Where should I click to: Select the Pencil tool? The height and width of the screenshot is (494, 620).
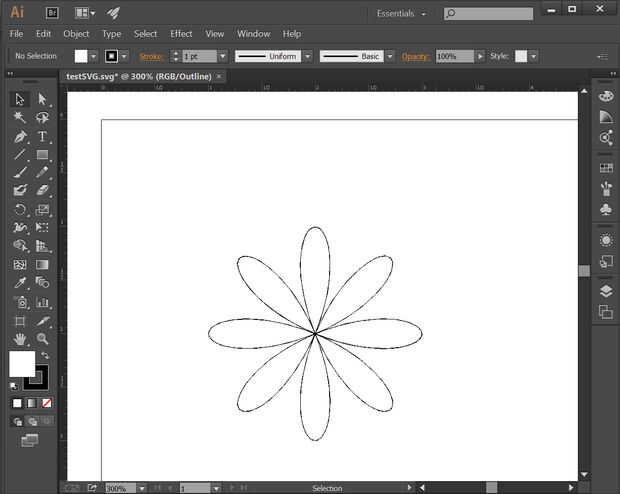coord(42,172)
